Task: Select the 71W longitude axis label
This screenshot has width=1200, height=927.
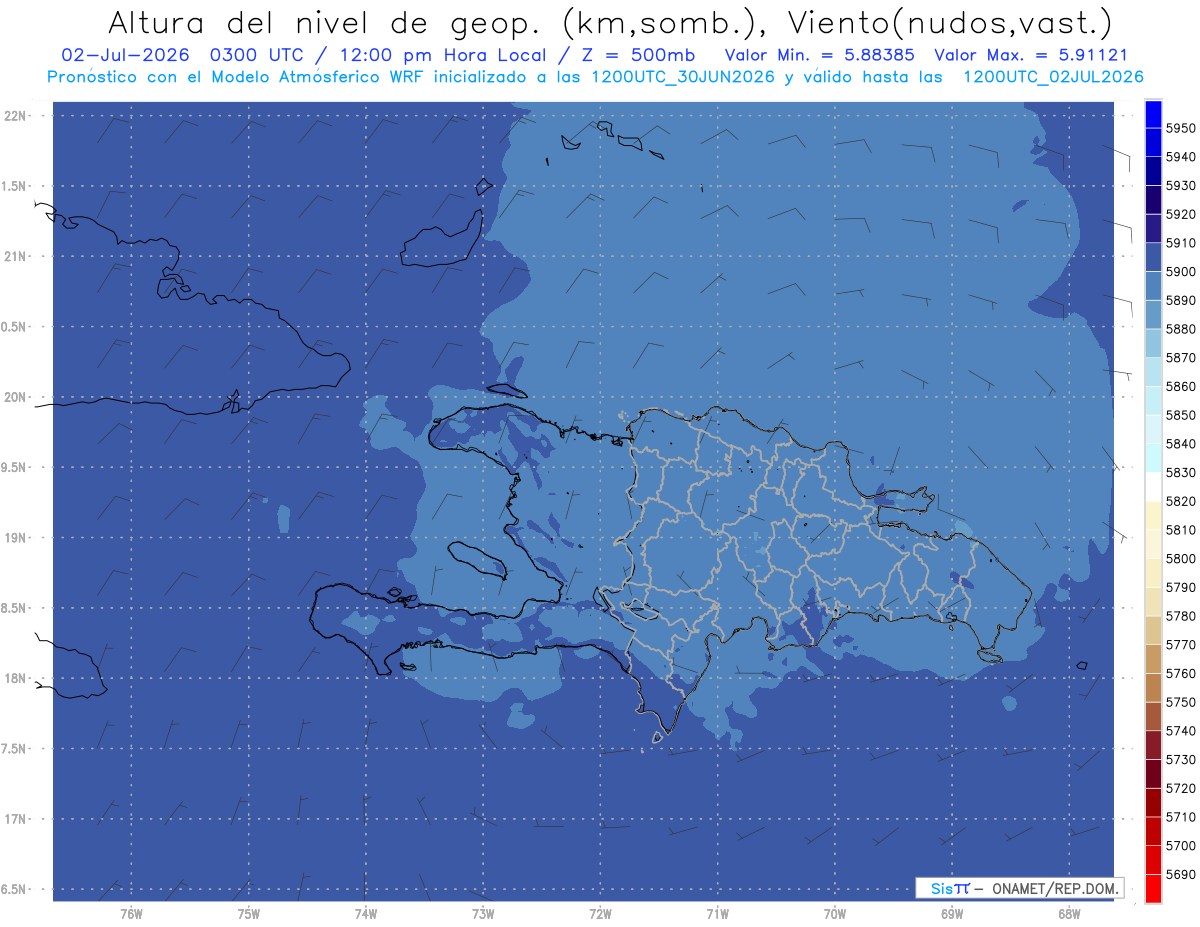Action: click(717, 914)
